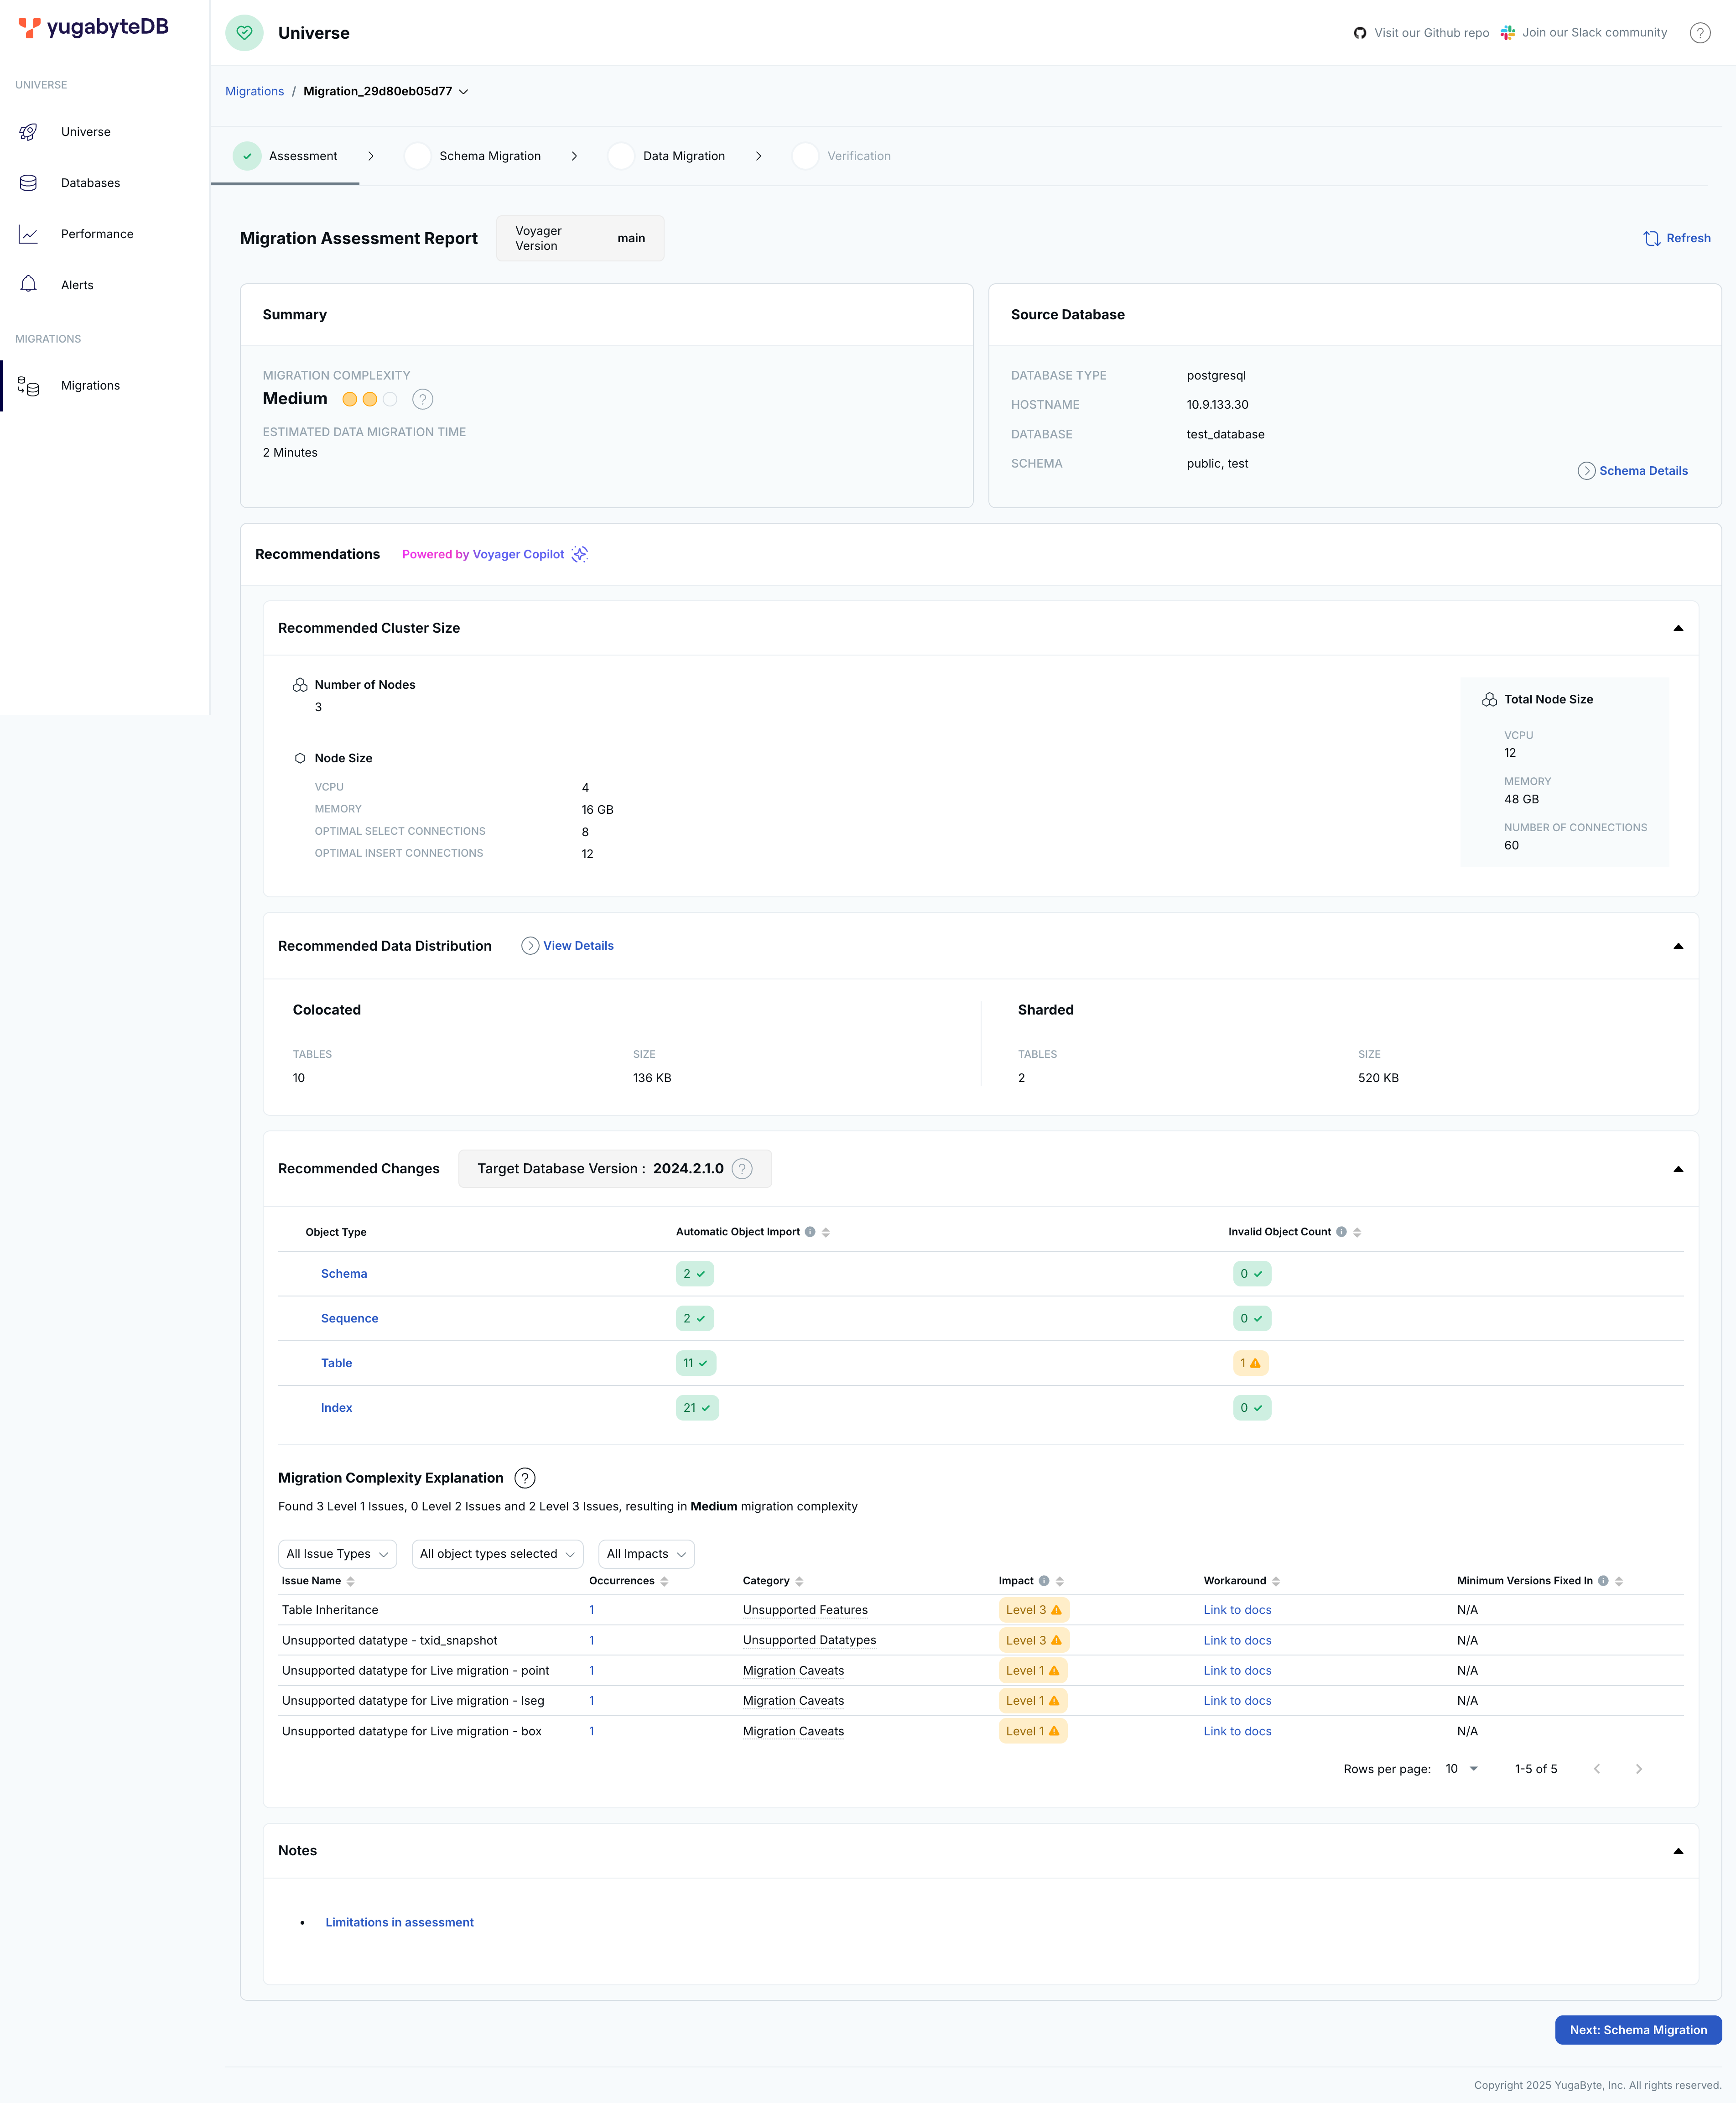Viewport: 1736px width, 2103px height.
Task: Collapse the Recommended Cluster Size section
Action: click(x=1678, y=628)
